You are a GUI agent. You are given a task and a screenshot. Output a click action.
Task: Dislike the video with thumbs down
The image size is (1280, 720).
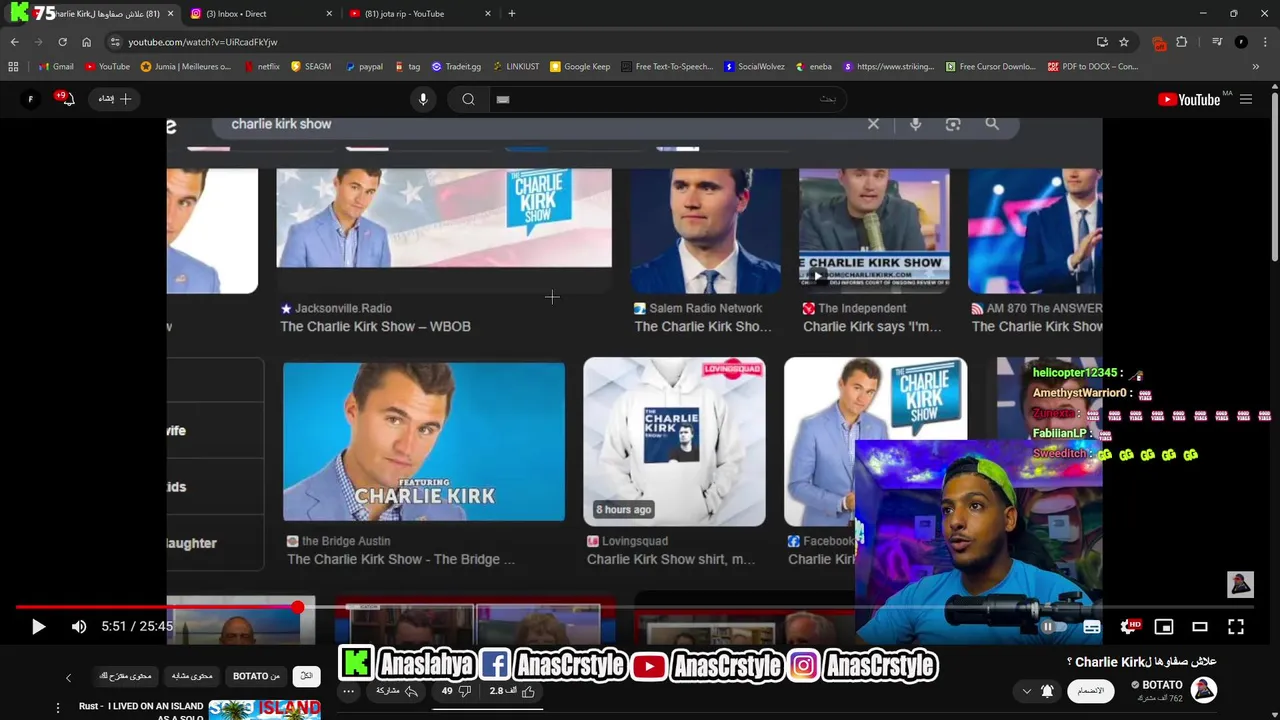click(455, 691)
